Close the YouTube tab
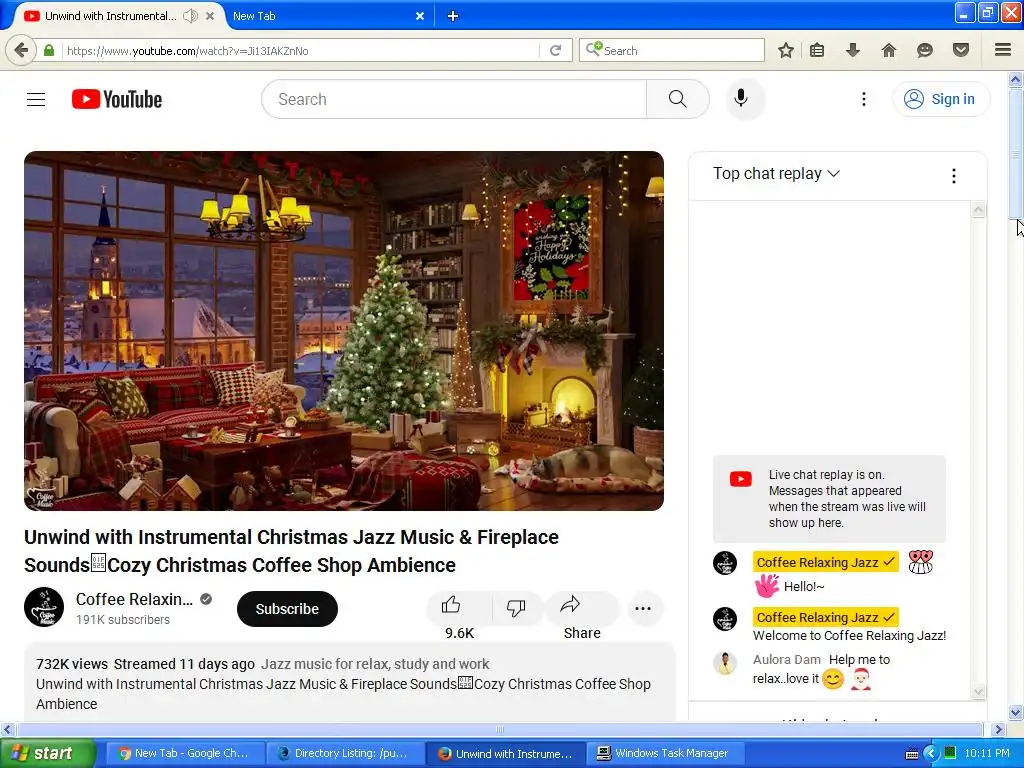1024x768 pixels. (210, 16)
